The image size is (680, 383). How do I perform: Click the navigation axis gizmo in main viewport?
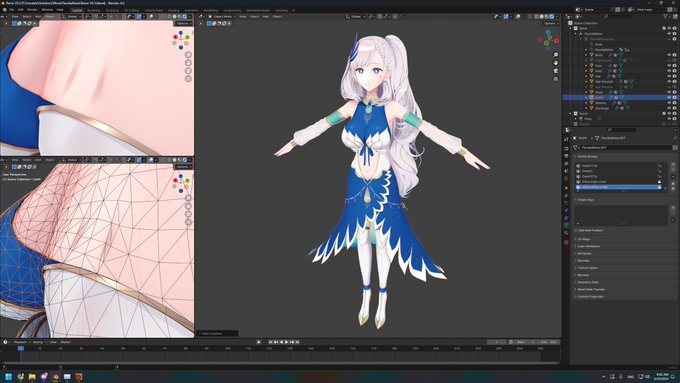point(548,39)
